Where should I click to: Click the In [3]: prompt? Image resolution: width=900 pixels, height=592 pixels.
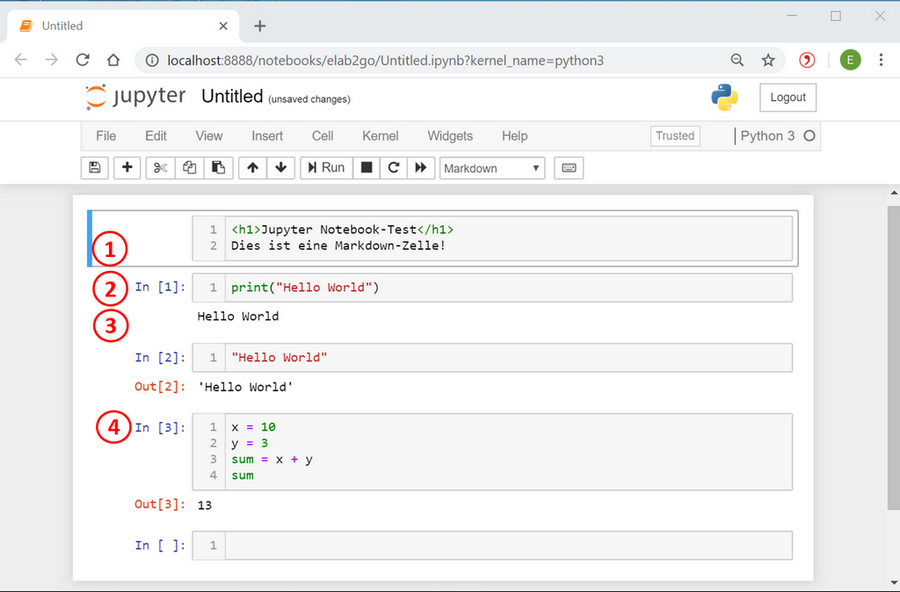click(160, 428)
